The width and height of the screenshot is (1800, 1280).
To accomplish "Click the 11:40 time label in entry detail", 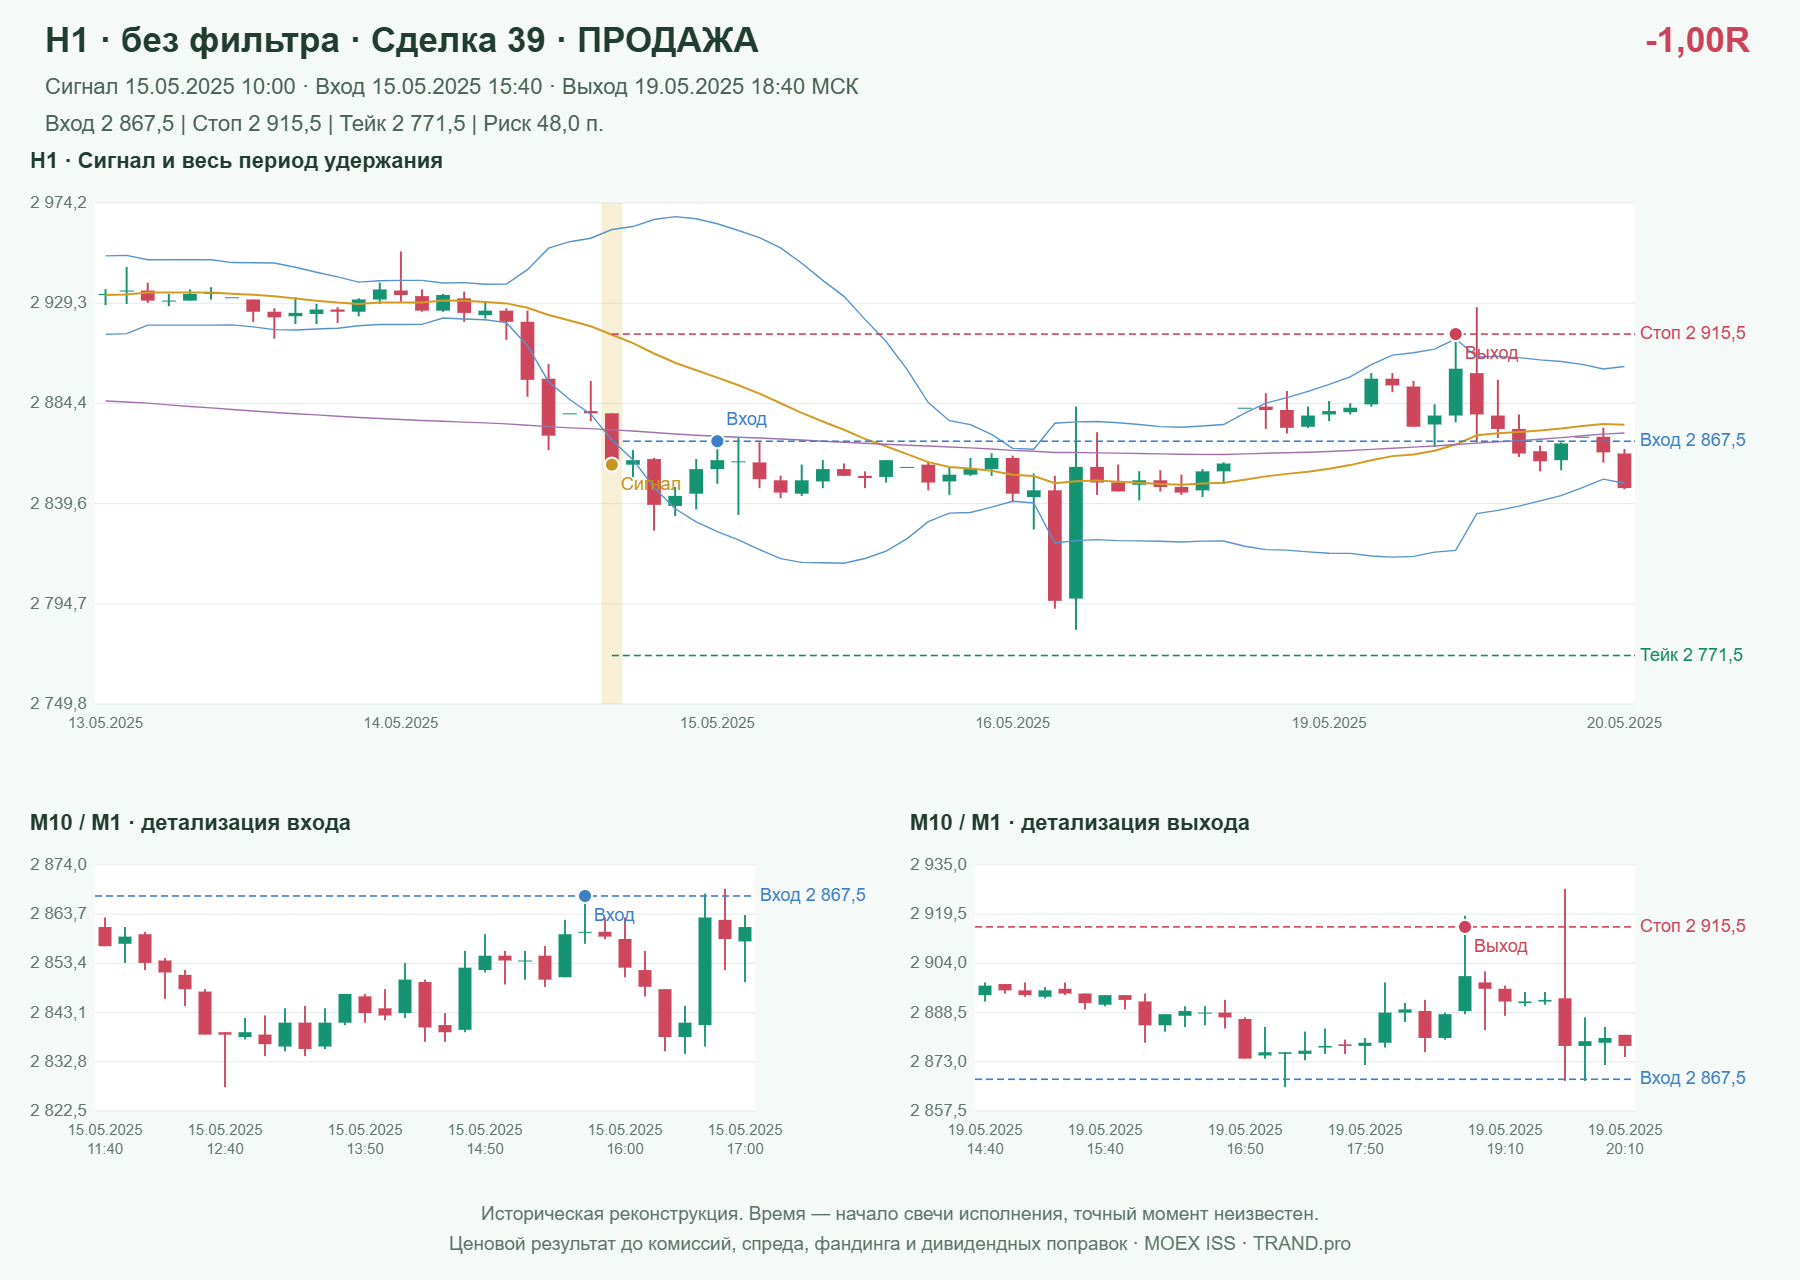I will 105,1149.
